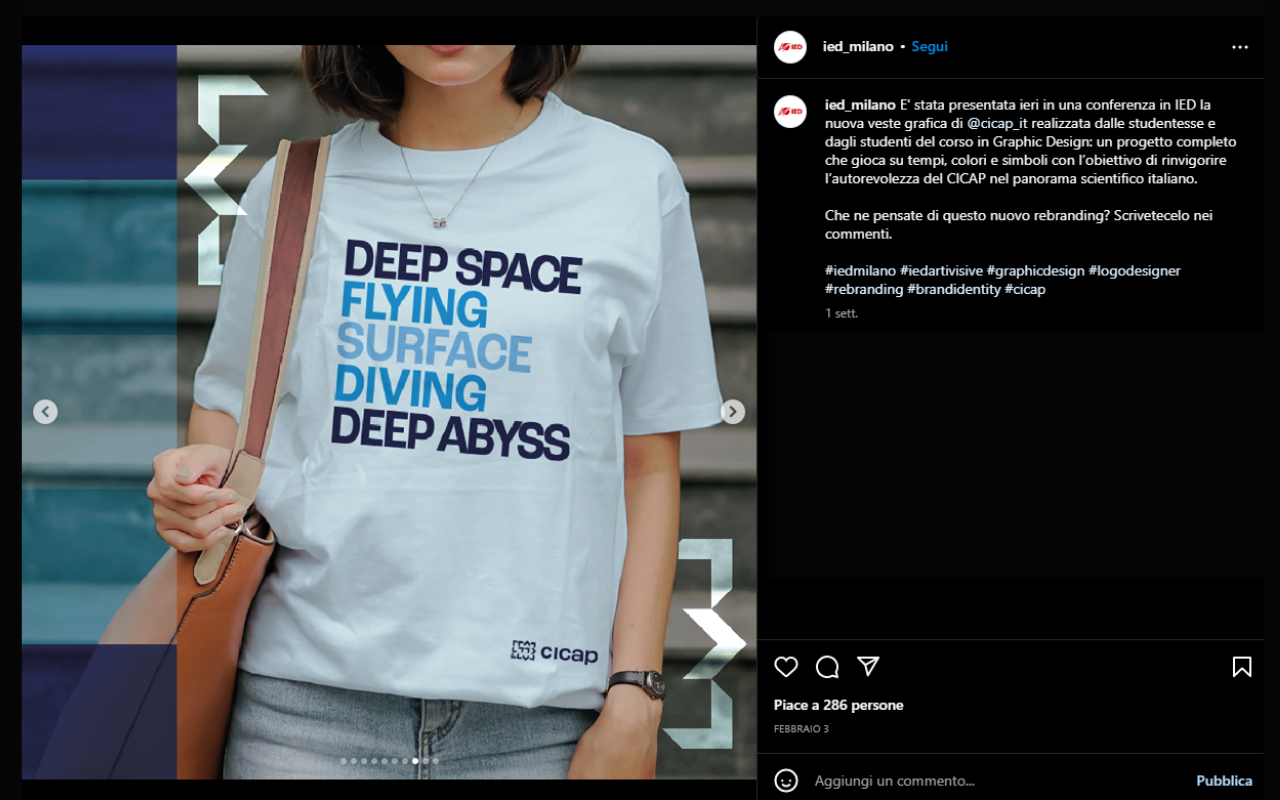
Task: Select the last carousel indicator dot
Action: point(436,761)
